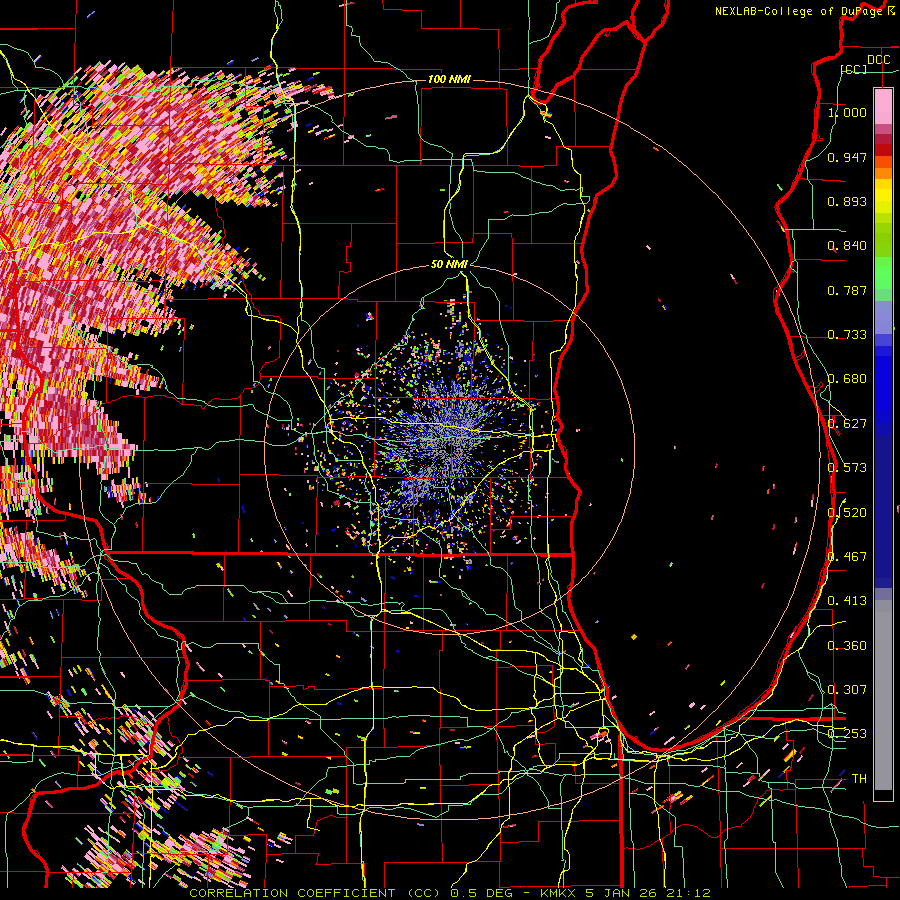Image resolution: width=900 pixels, height=900 pixels.
Task: Click the 0.520 scale value
Action: 847,513
